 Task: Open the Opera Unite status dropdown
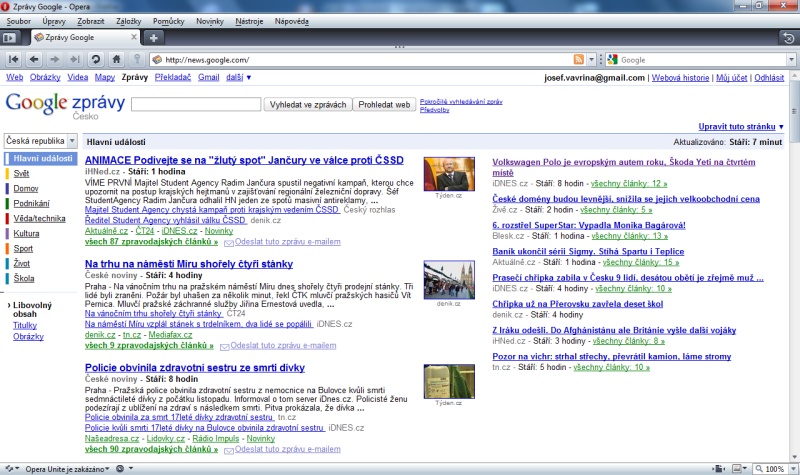click(x=68, y=469)
